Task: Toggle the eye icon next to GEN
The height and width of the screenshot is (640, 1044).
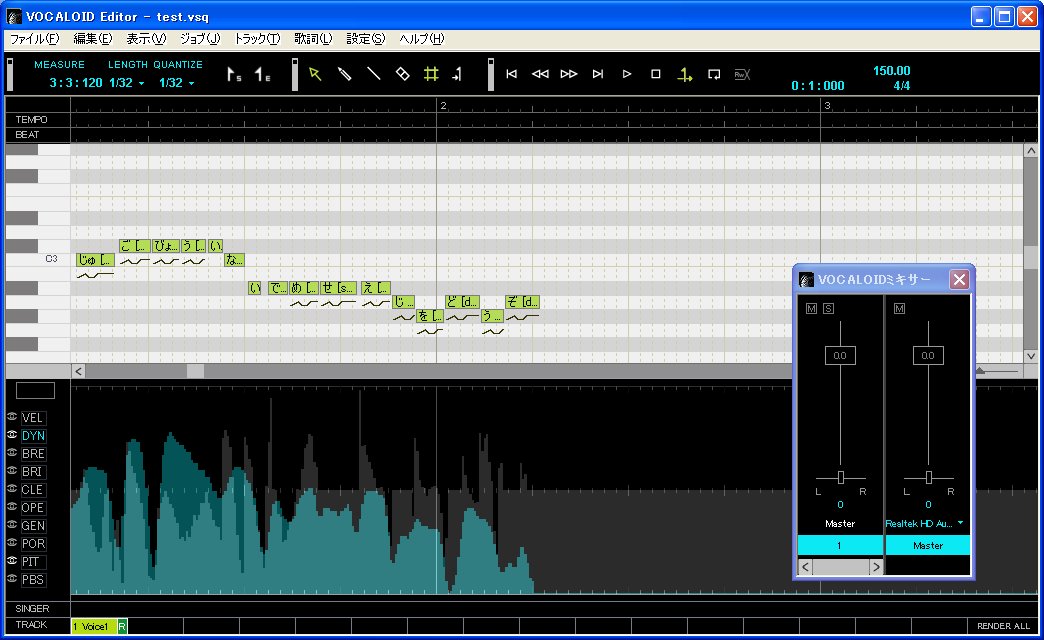Action: tap(12, 525)
